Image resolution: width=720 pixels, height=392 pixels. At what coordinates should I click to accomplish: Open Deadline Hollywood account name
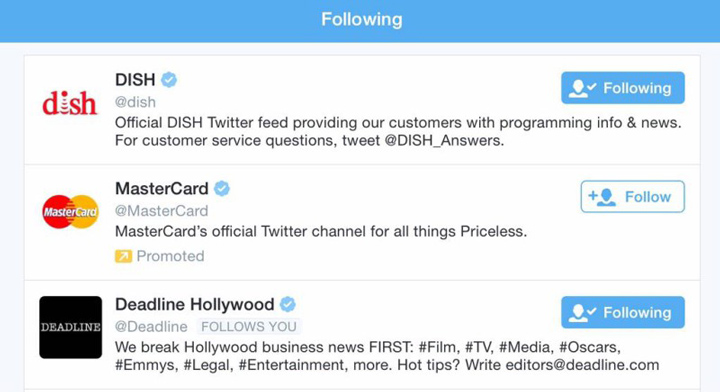tap(195, 304)
